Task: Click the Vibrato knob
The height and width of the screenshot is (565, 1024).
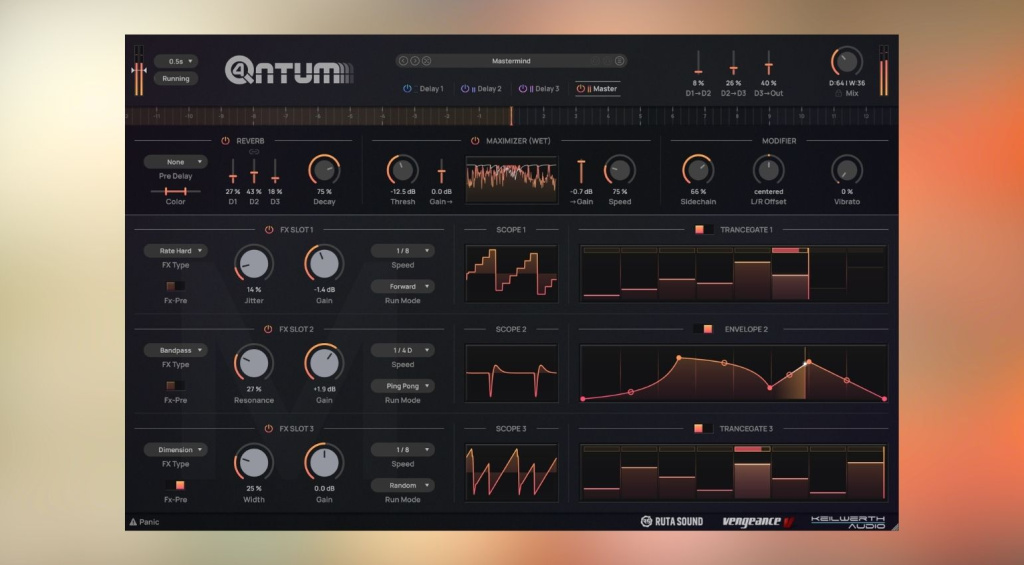Action: pos(847,170)
